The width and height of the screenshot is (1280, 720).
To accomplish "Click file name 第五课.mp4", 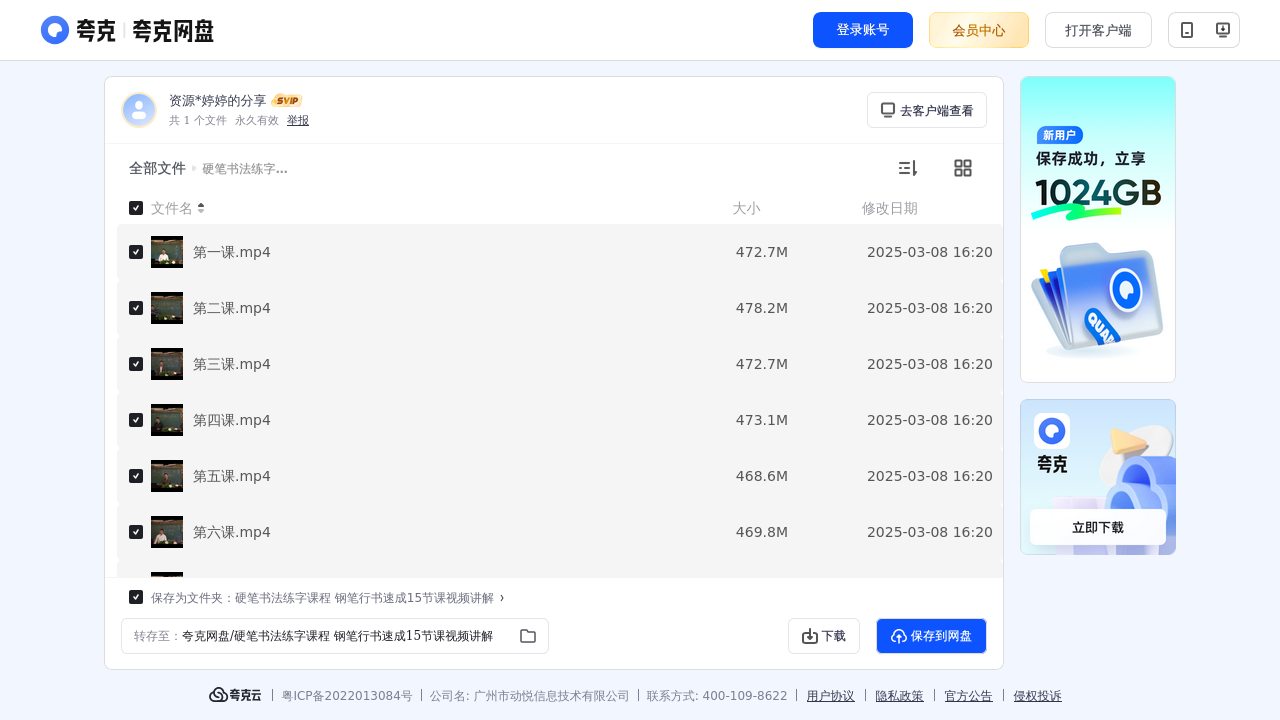I will 232,476.
